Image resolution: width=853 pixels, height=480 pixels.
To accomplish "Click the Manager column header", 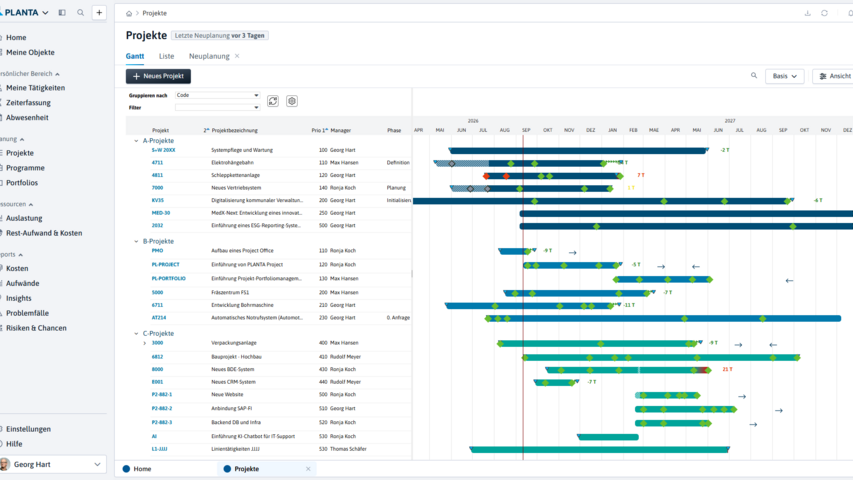I will (x=341, y=131).
